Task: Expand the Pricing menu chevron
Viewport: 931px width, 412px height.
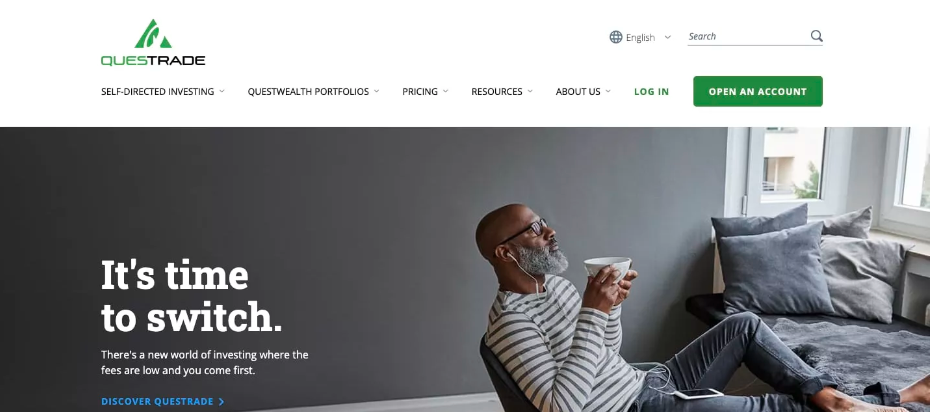Action: (445, 91)
